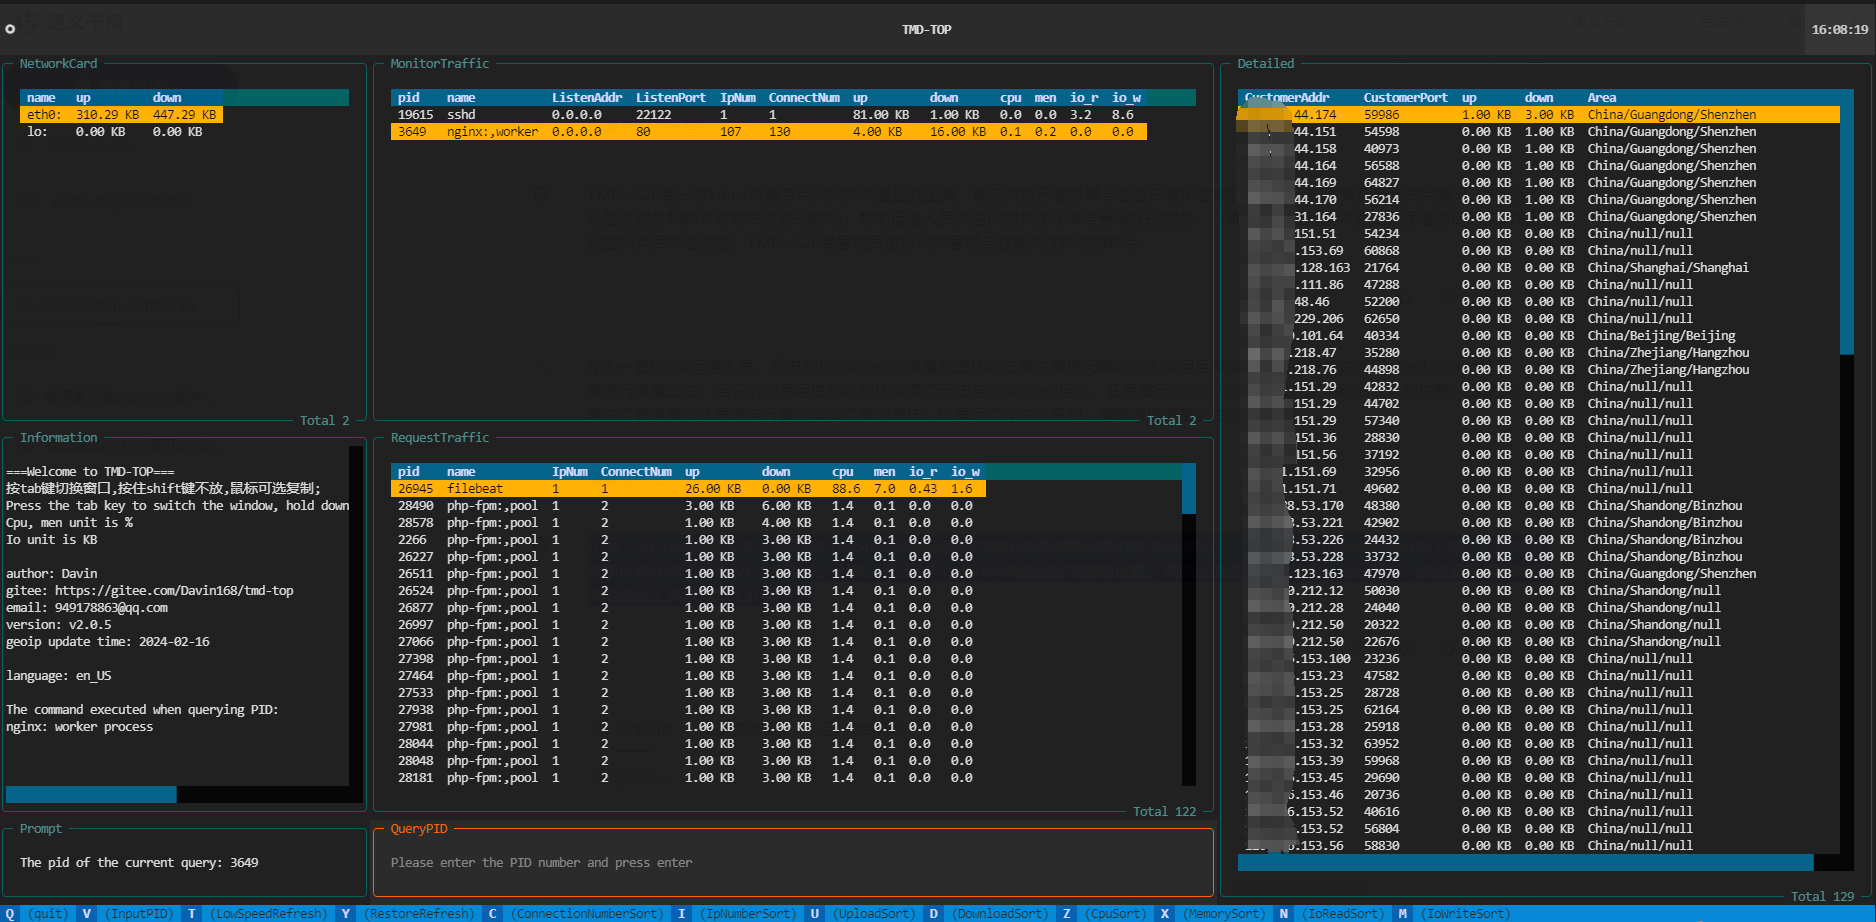This screenshot has height=922, width=1876.
Task: Select the nginx:,worker row pid 3649
Action: click(x=768, y=132)
